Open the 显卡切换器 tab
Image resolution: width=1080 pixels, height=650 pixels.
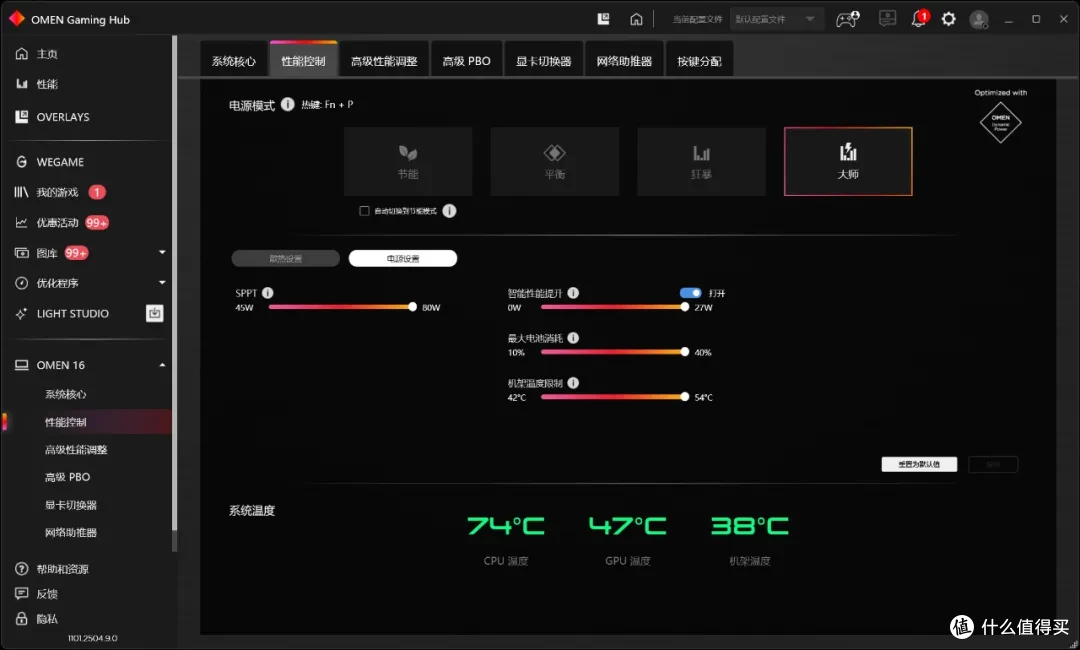(543, 61)
